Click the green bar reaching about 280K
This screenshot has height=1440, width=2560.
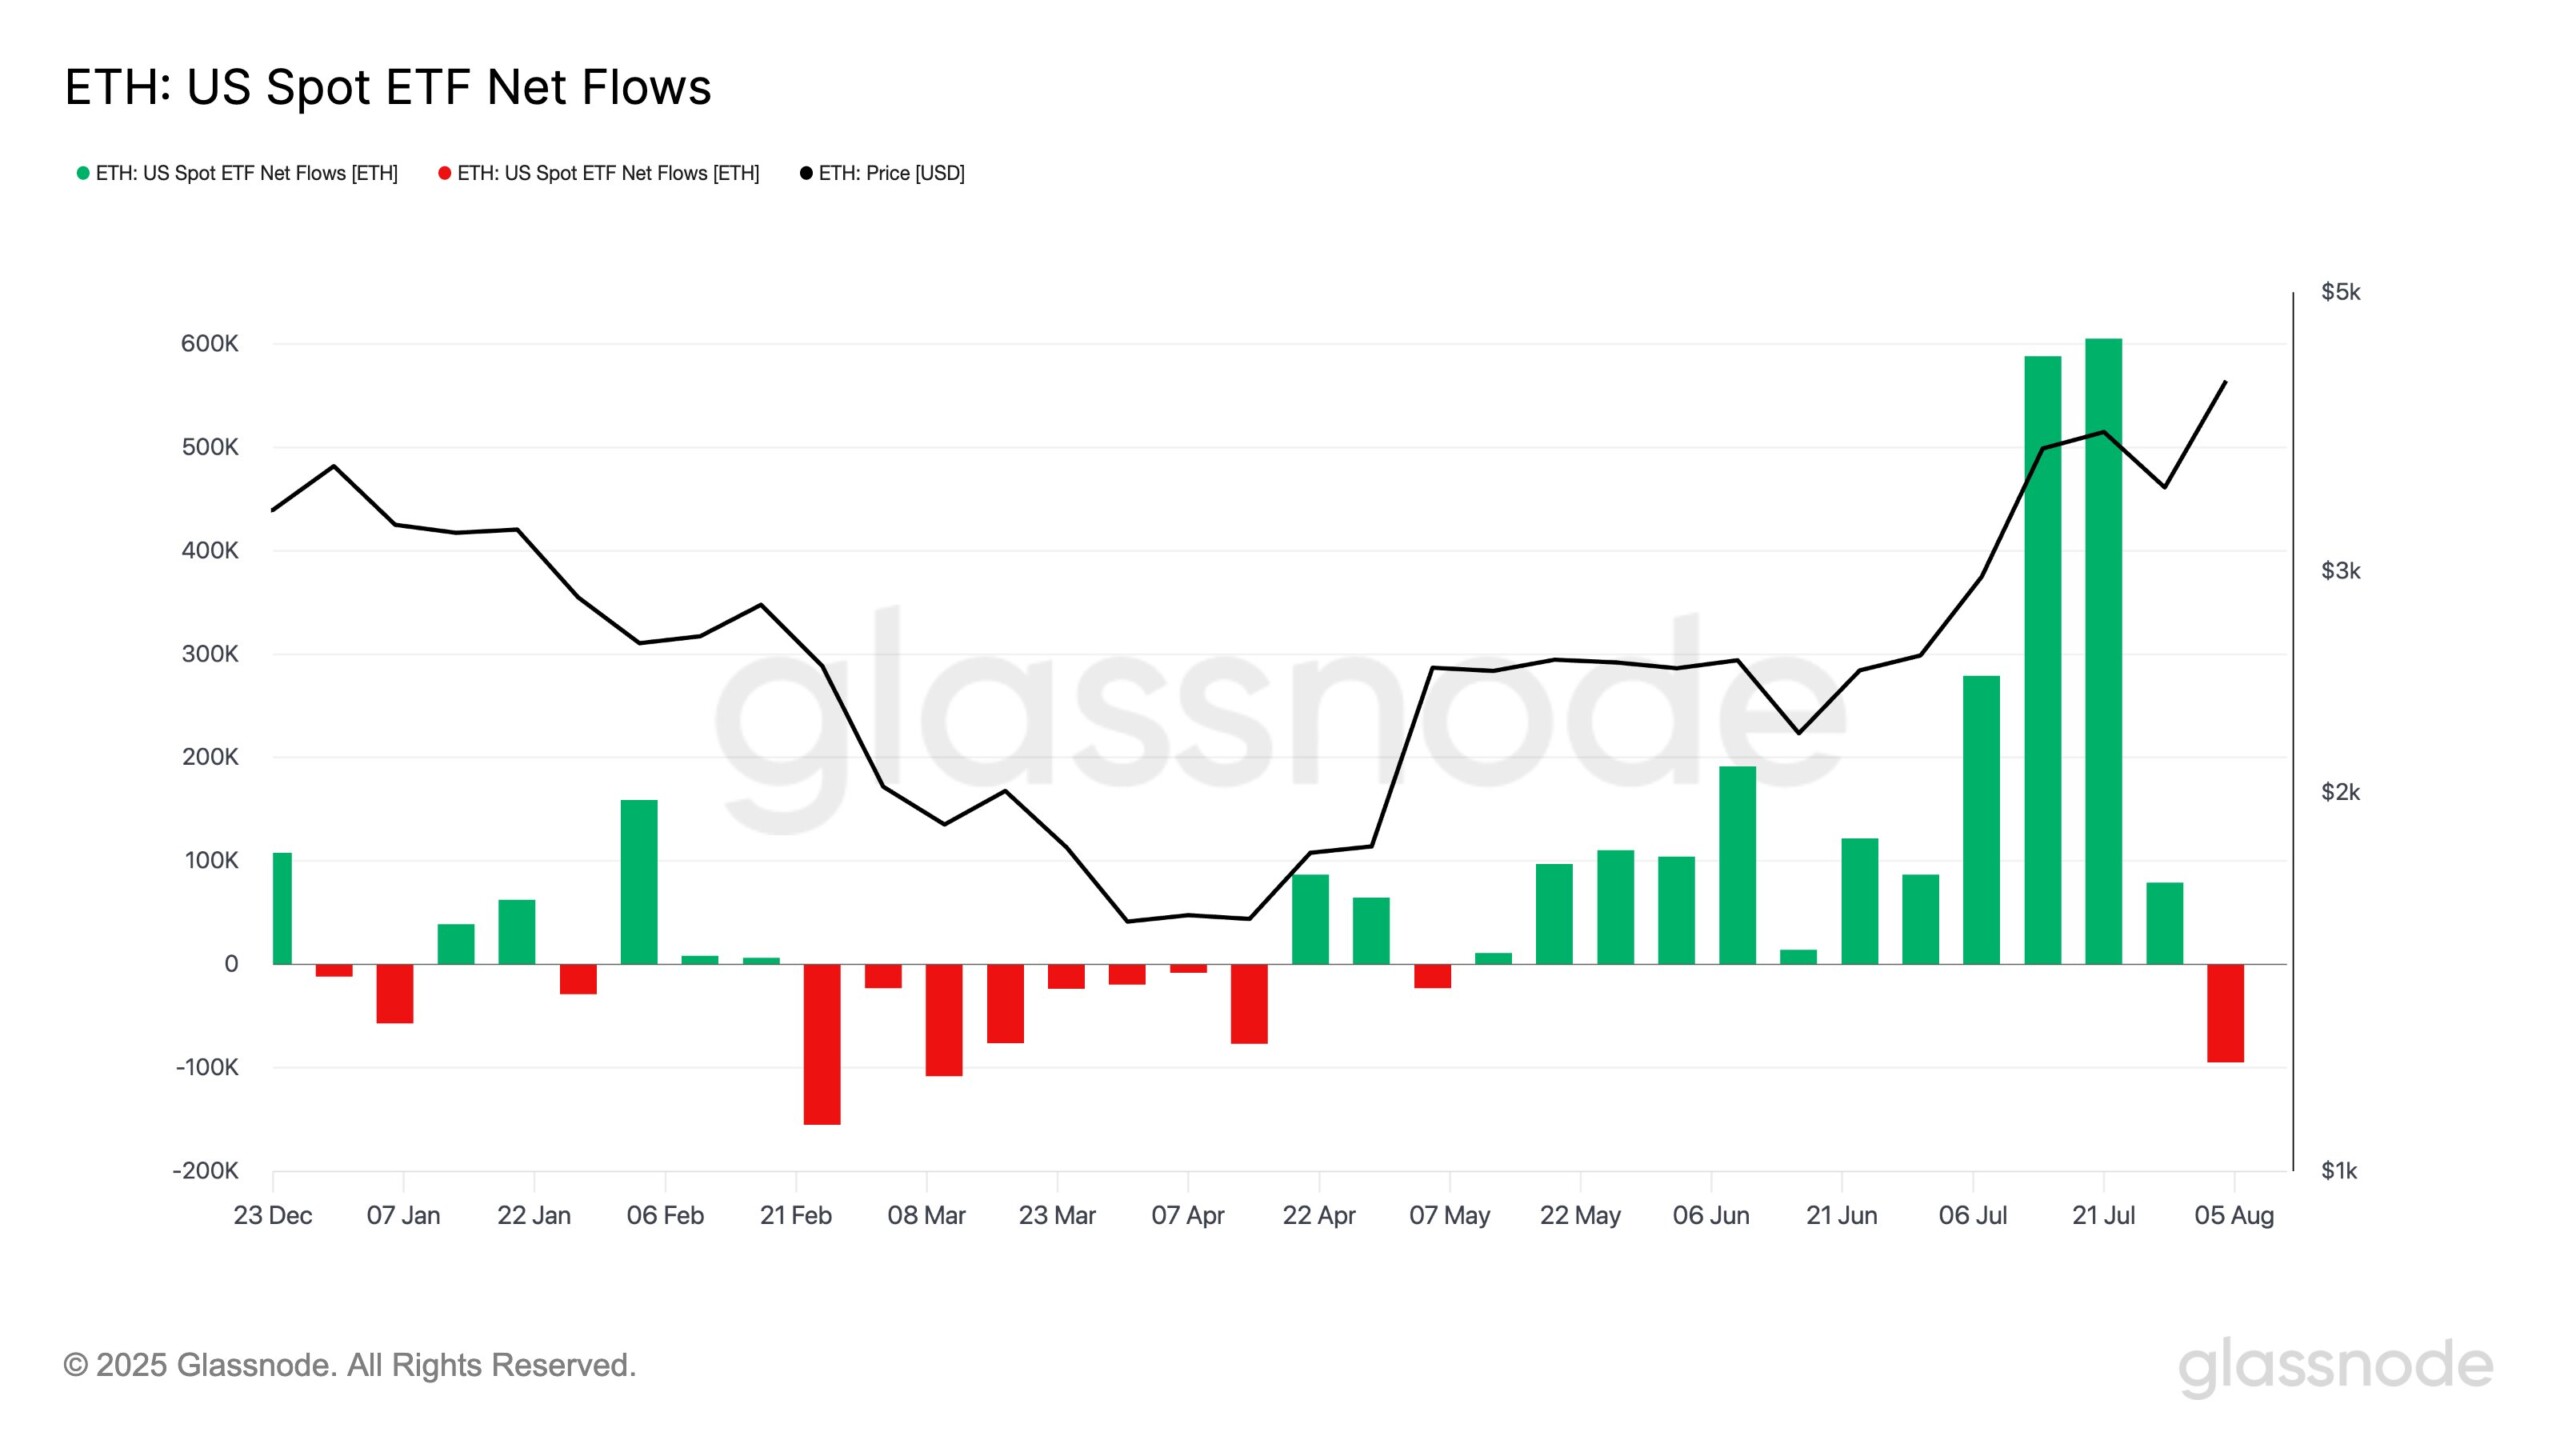pos(1981,820)
